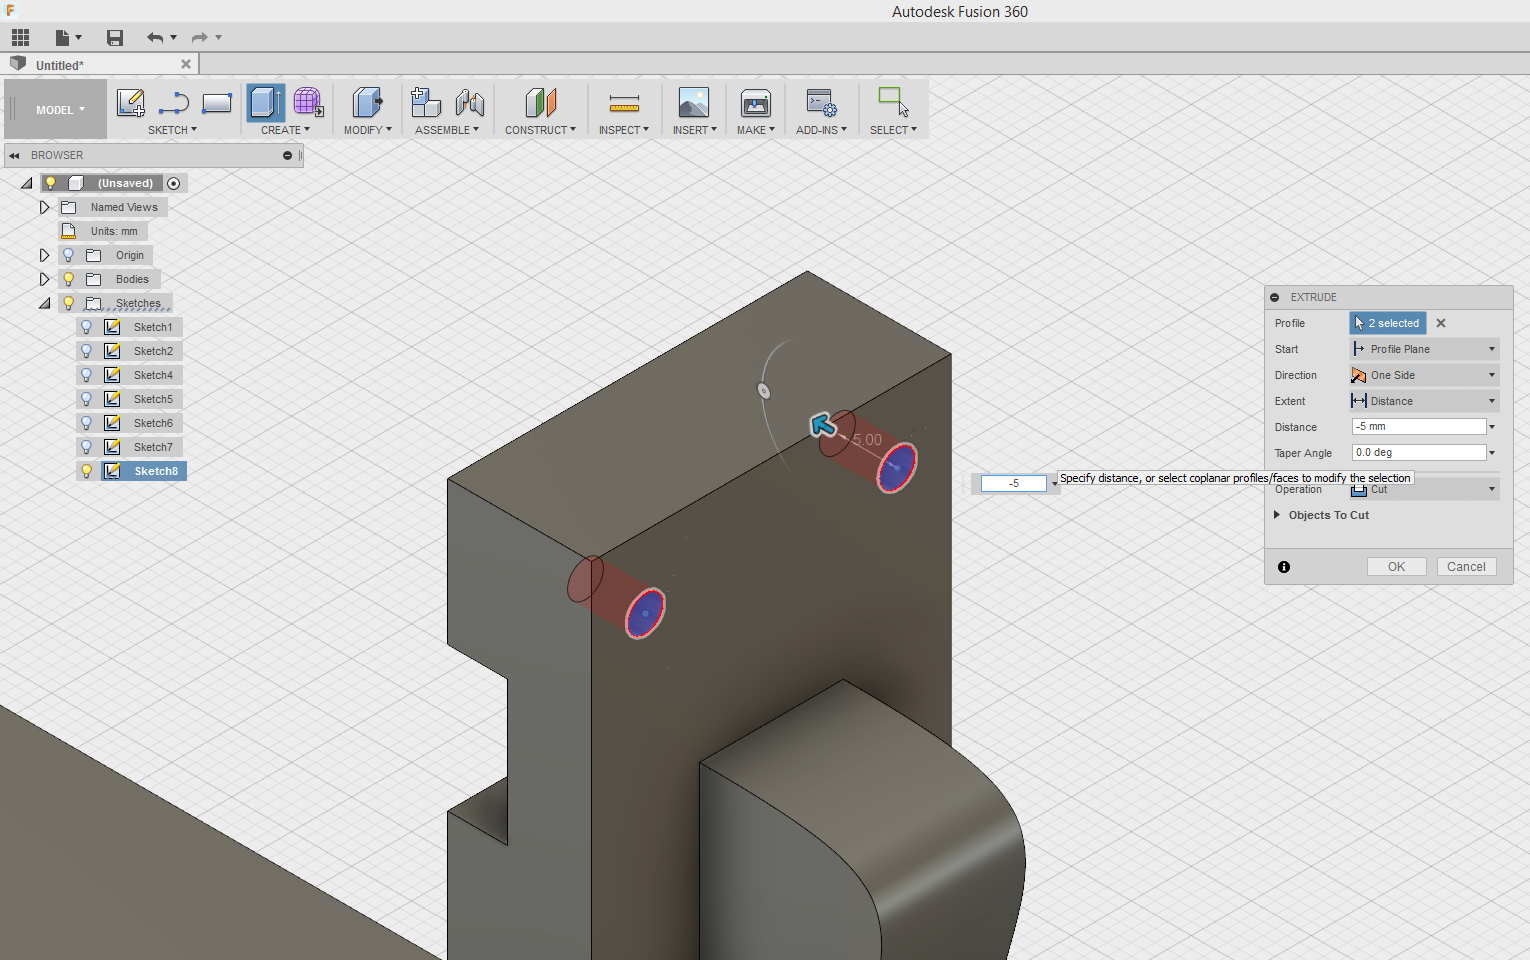Open the Operation Cut dropdown
The width and height of the screenshot is (1530, 960).
pyautogui.click(x=1424, y=490)
